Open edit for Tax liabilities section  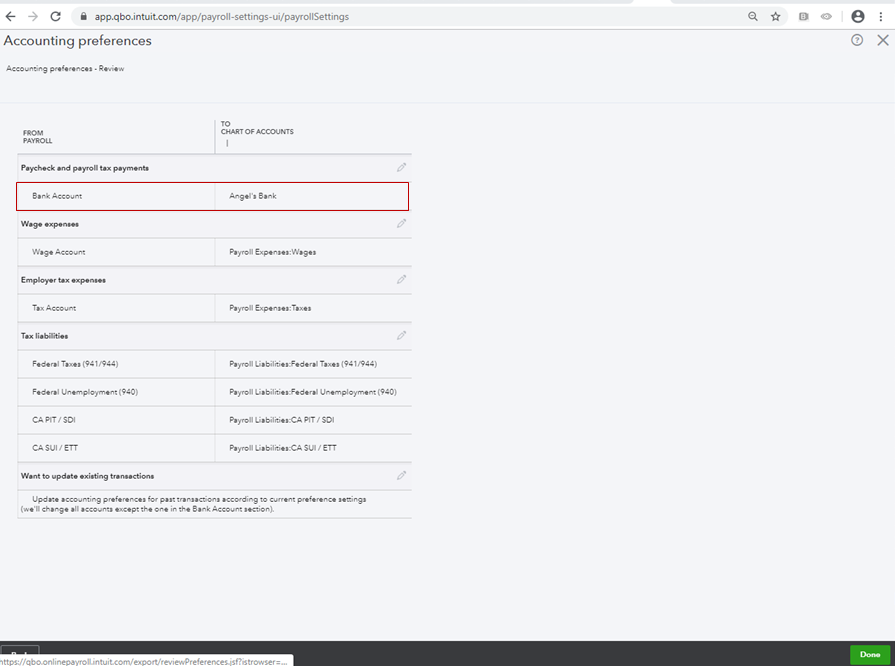click(x=401, y=336)
